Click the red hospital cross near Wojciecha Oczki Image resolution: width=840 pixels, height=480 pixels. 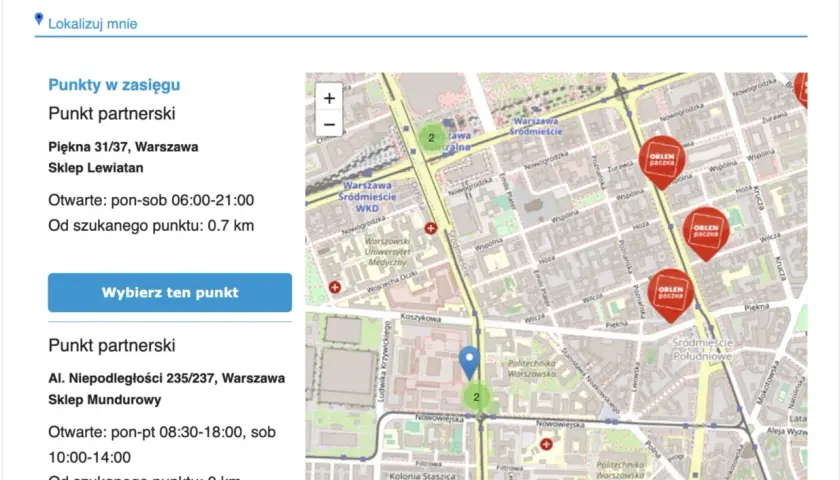[335, 287]
